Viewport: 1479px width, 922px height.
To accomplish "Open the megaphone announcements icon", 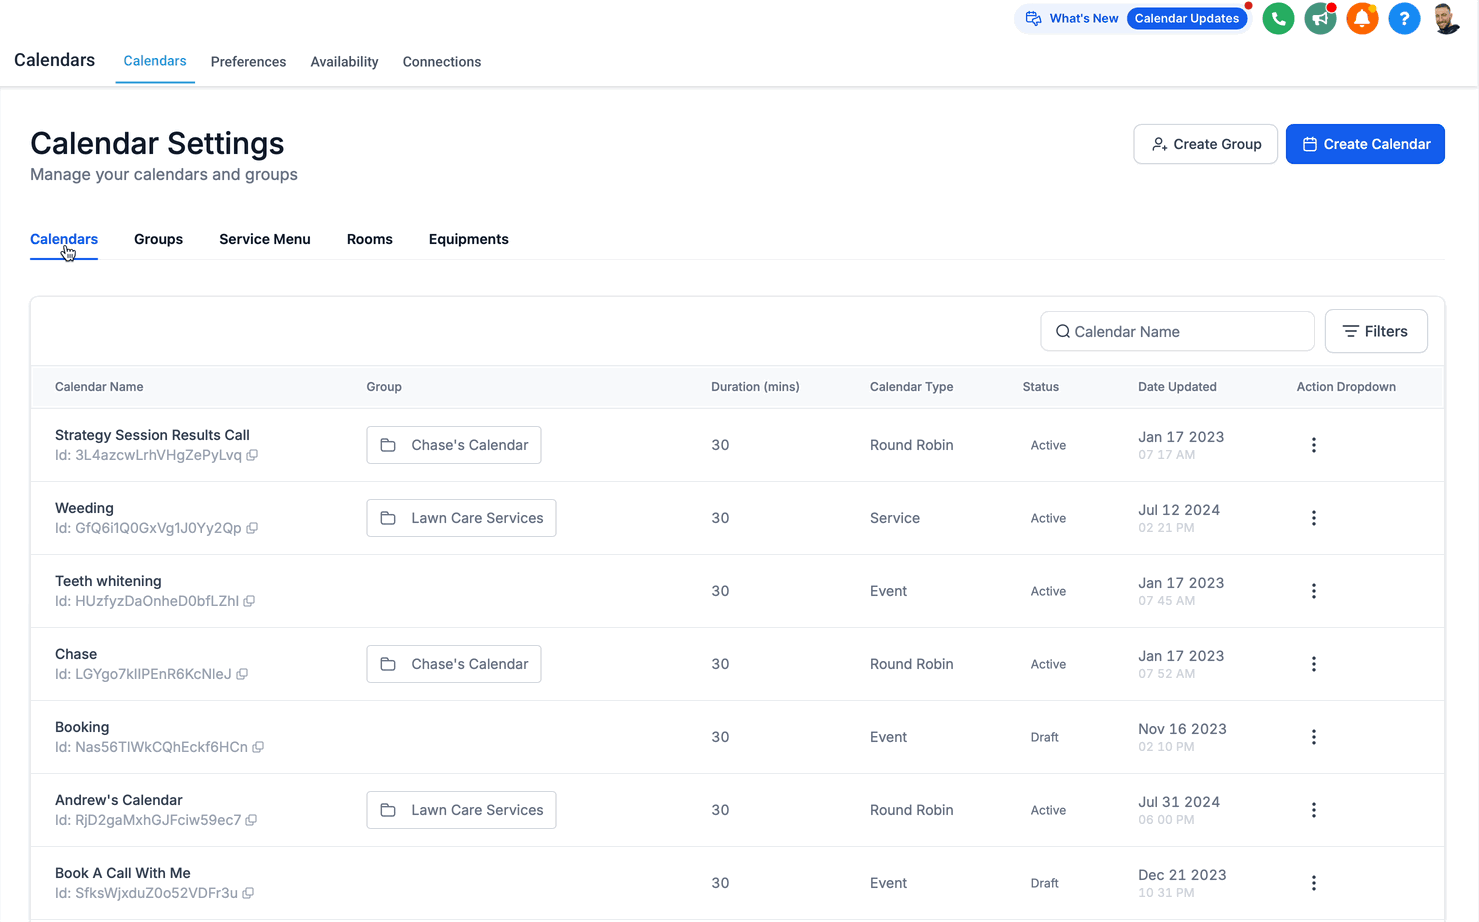I will [x=1320, y=19].
